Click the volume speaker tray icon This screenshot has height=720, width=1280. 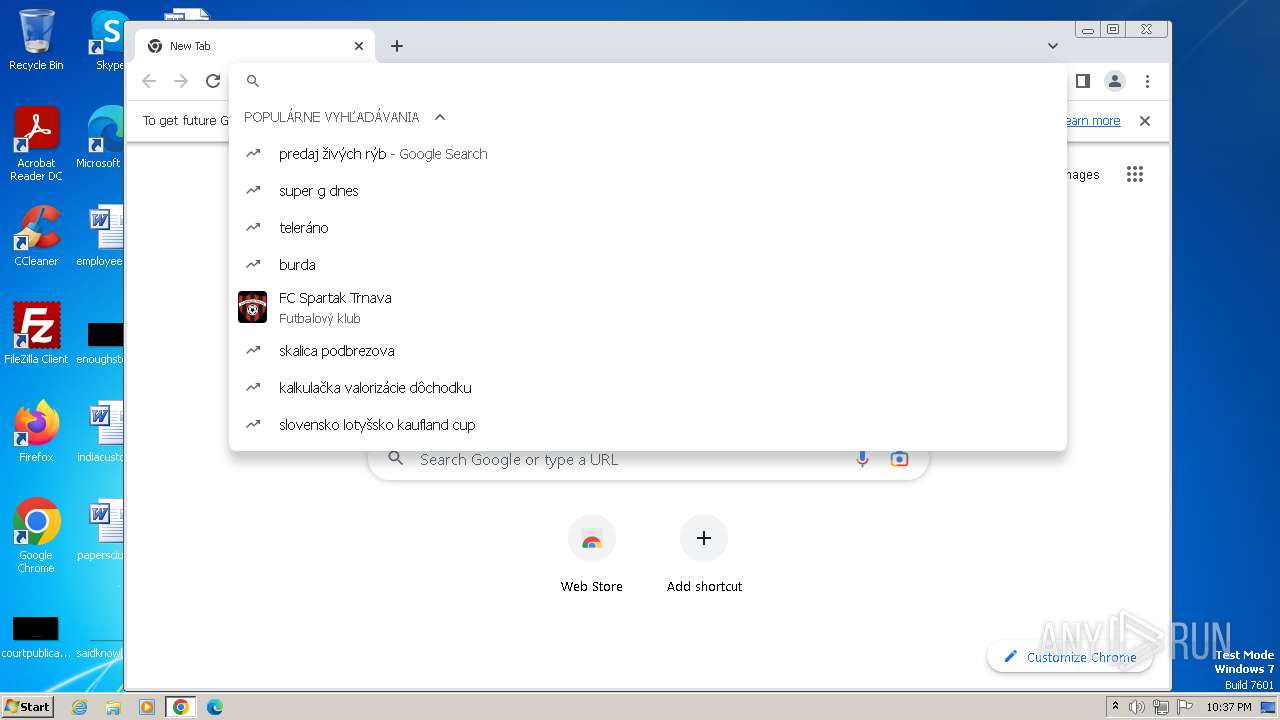point(1137,707)
